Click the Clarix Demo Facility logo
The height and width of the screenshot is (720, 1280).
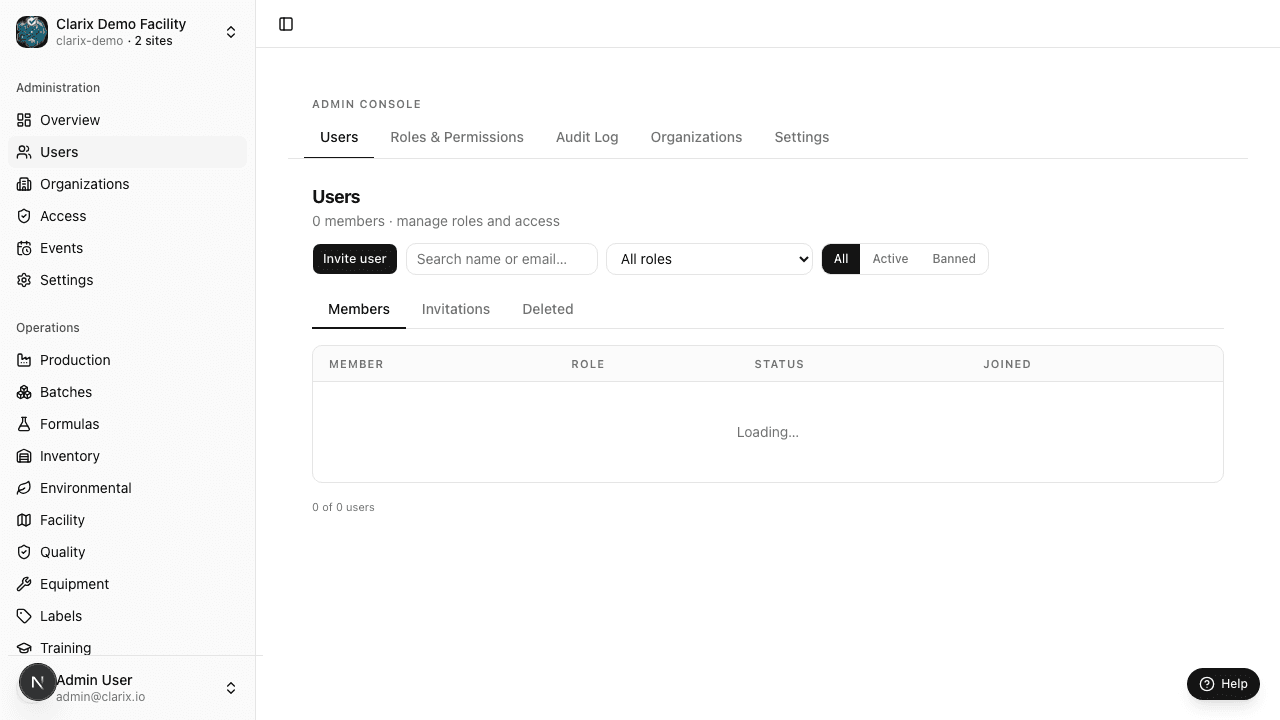(x=32, y=32)
